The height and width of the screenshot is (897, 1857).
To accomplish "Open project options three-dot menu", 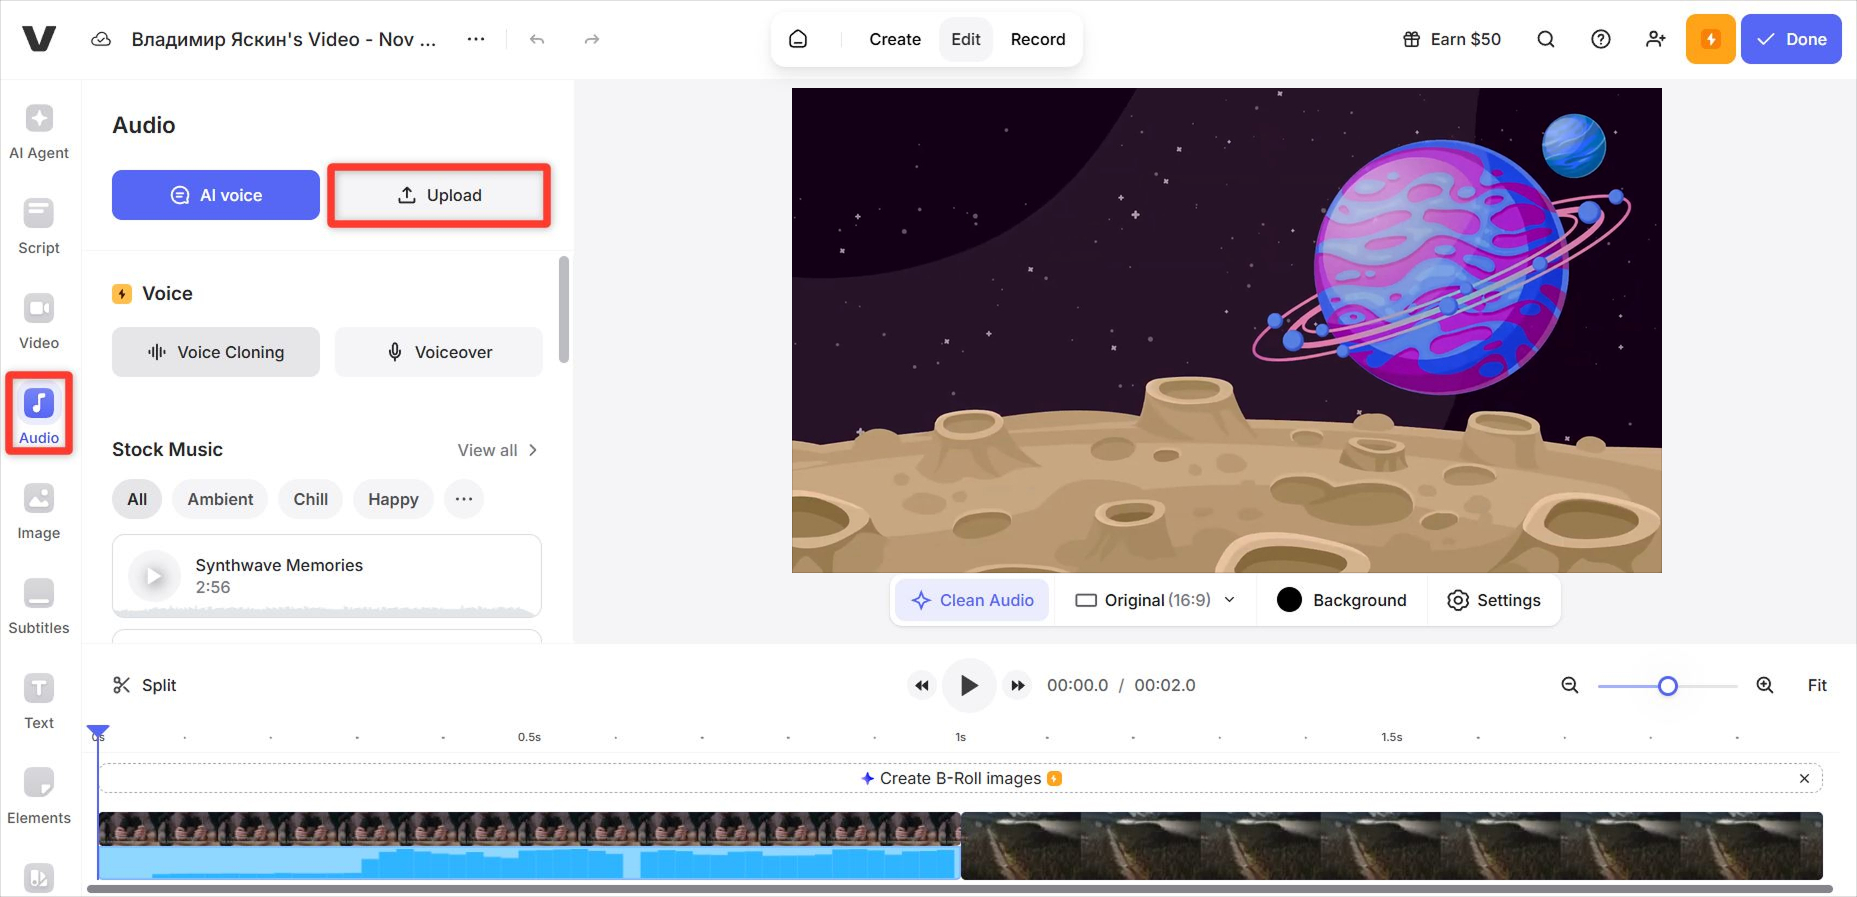I will pyautogui.click(x=476, y=40).
